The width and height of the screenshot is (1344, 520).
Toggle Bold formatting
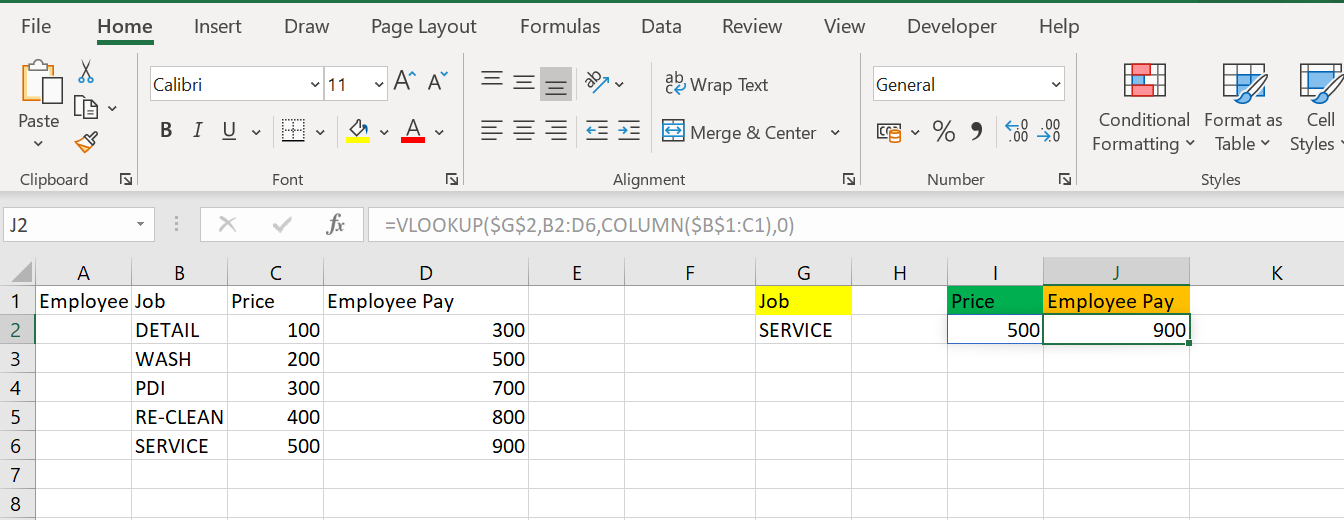click(166, 131)
